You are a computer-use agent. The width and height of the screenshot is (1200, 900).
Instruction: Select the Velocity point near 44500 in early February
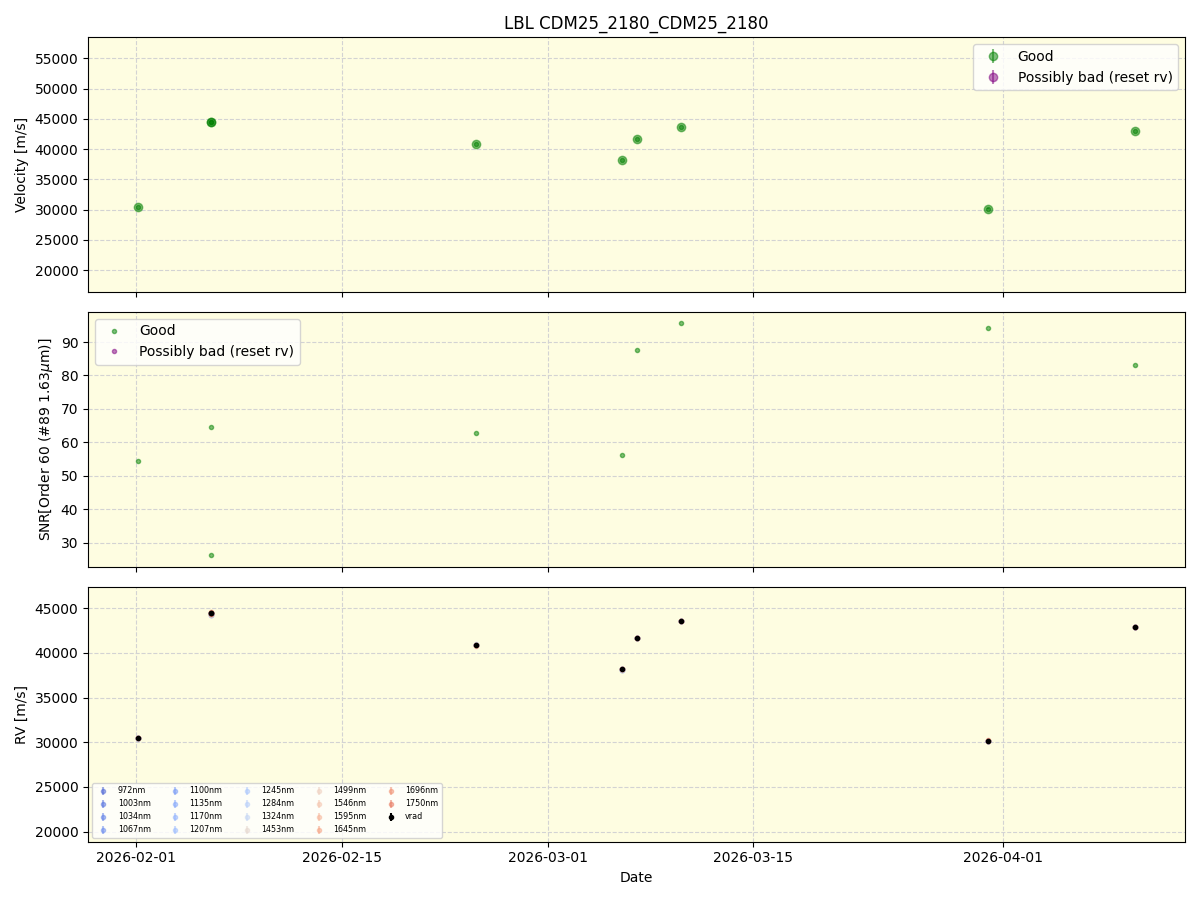(x=211, y=122)
